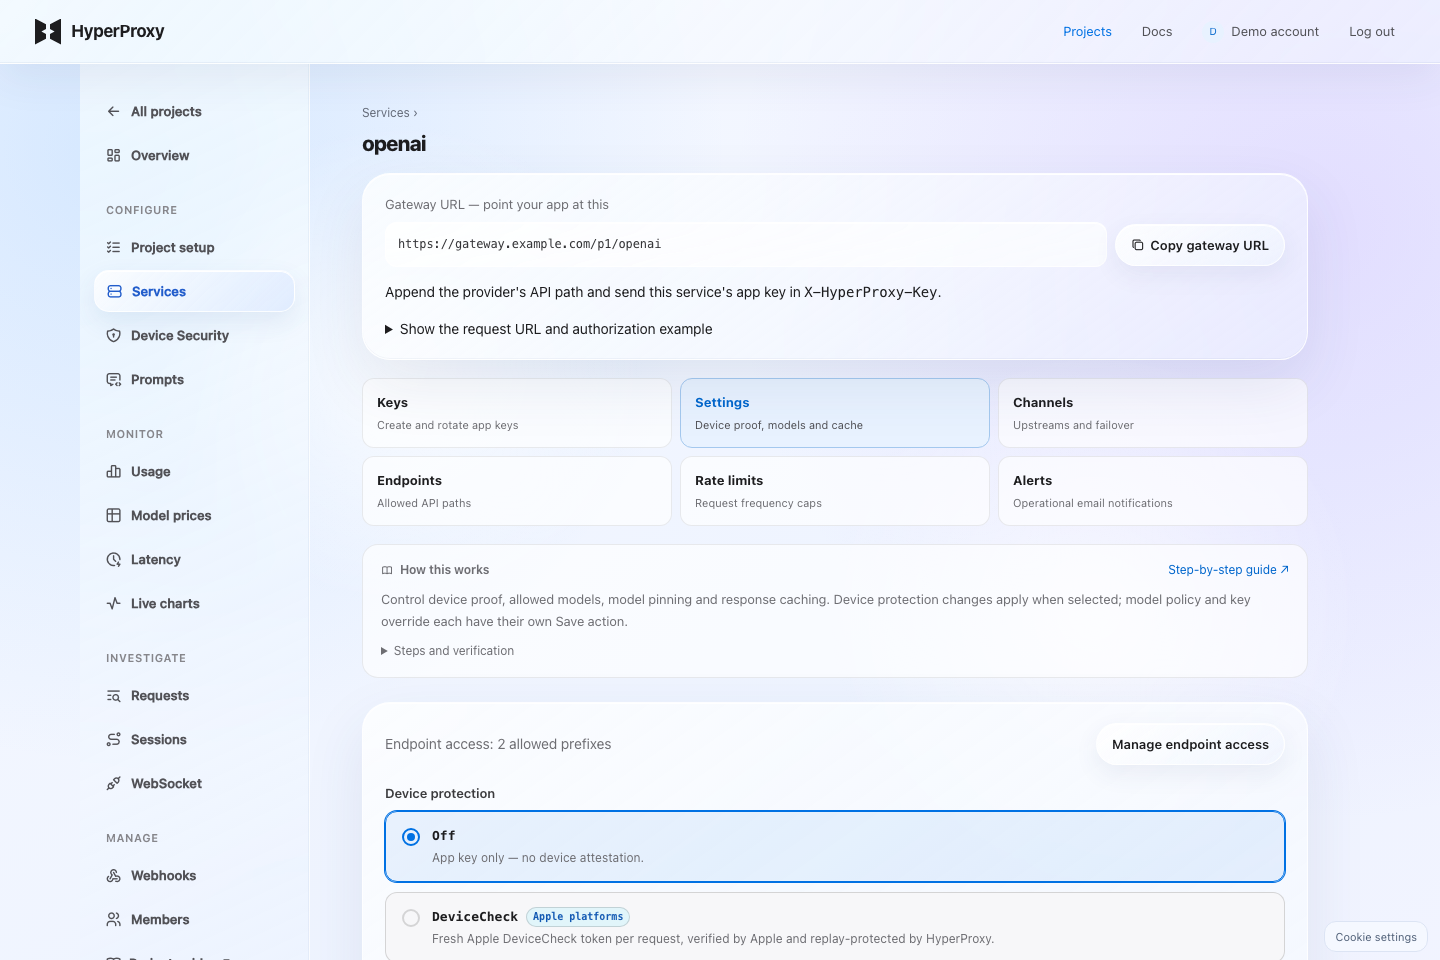Open Cookie settings
Viewport: 1440px width, 960px height.
point(1376,937)
